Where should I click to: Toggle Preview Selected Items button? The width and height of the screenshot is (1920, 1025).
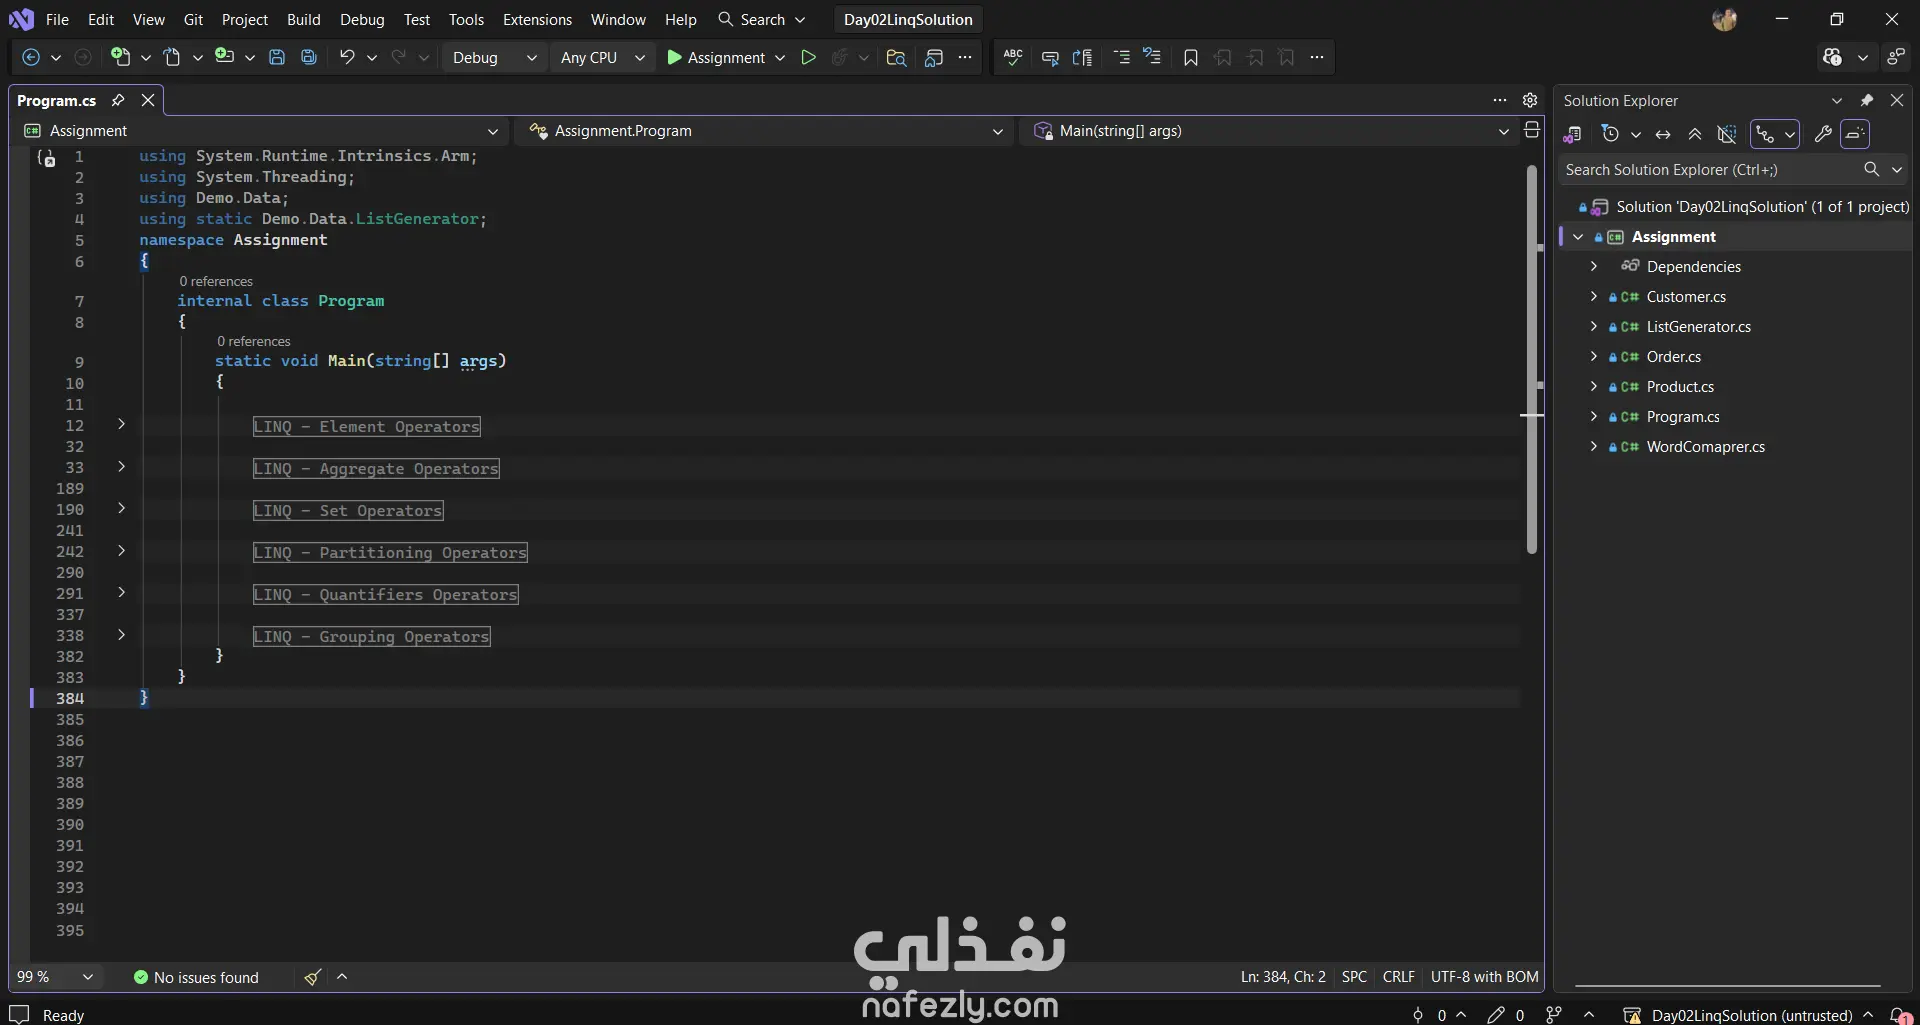coord(1855,134)
